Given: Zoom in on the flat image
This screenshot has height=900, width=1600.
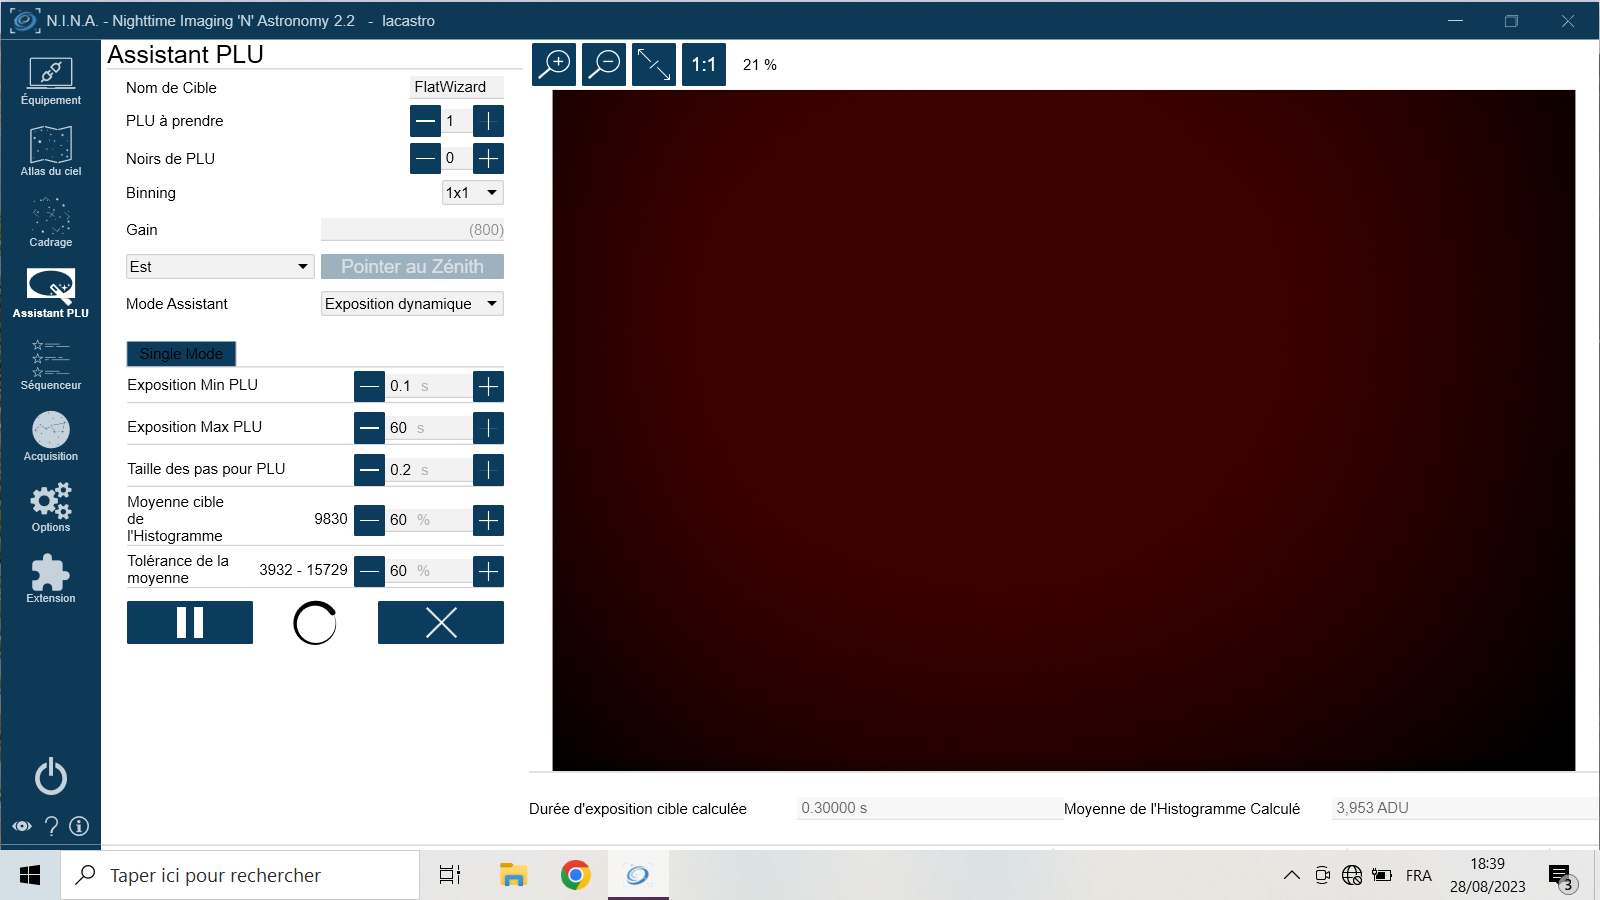Looking at the screenshot, I should coord(554,65).
